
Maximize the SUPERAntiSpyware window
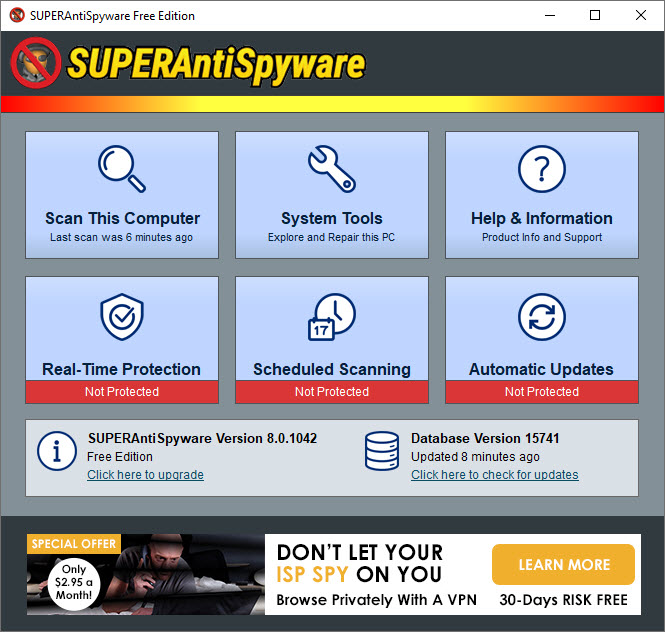click(x=595, y=15)
